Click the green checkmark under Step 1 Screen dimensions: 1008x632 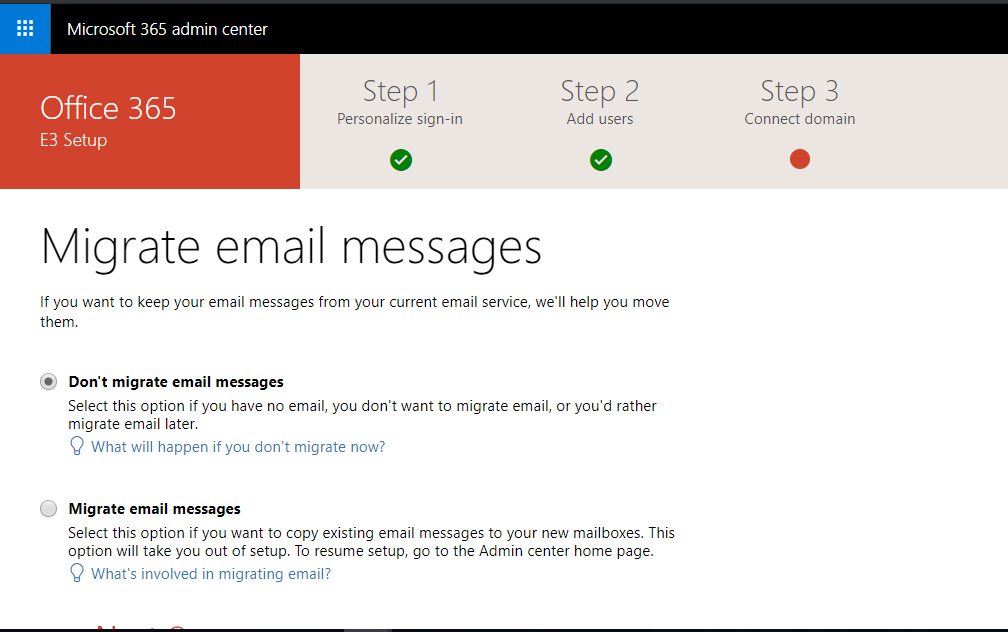(x=400, y=160)
